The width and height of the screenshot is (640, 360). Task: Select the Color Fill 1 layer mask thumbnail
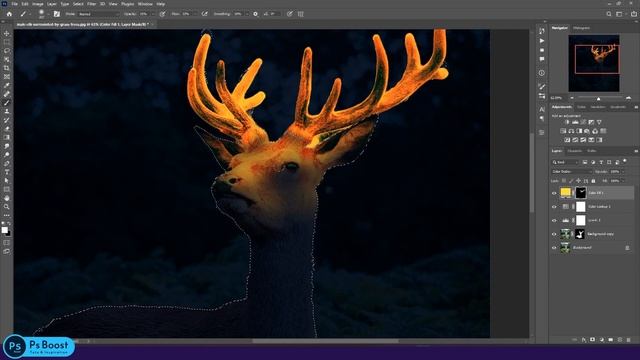coord(580,193)
